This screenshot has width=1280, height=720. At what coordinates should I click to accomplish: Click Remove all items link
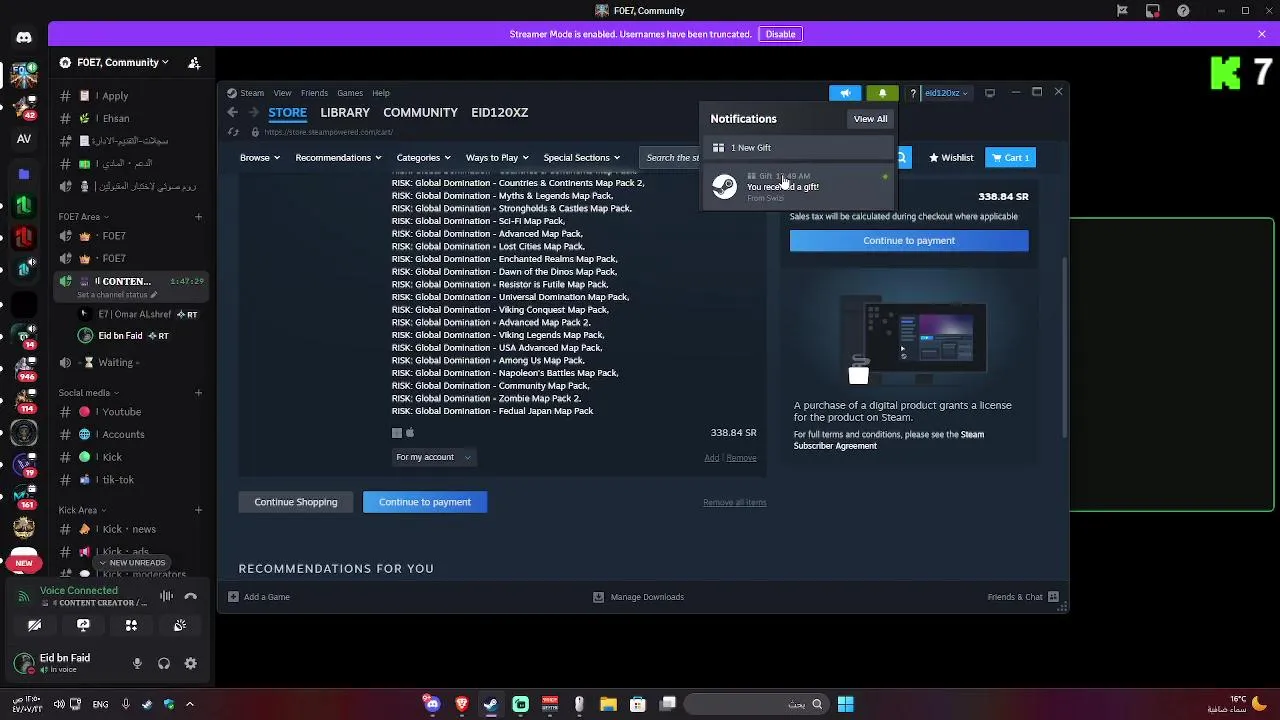click(734, 502)
